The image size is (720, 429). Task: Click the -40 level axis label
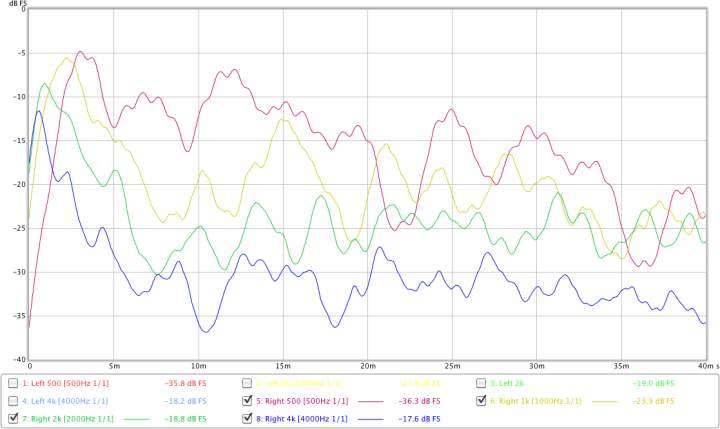(19, 360)
